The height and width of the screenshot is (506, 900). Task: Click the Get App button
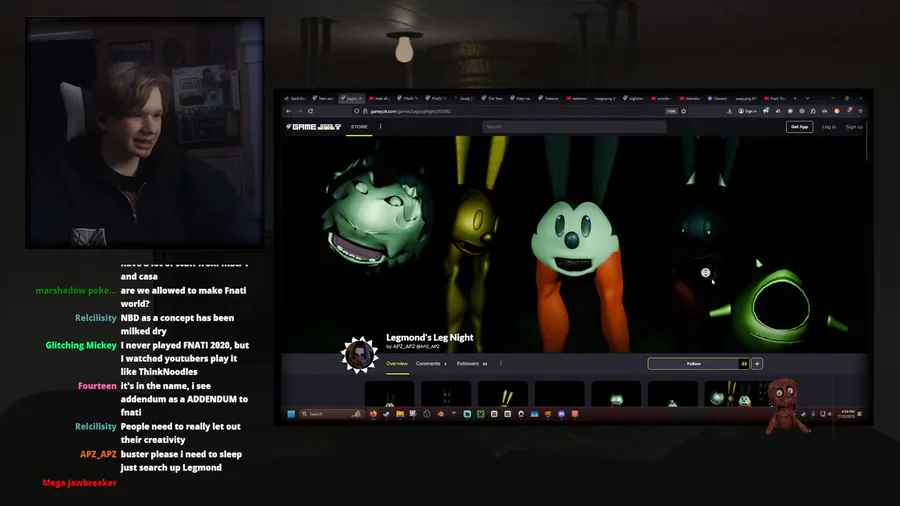[x=800, y=127]
